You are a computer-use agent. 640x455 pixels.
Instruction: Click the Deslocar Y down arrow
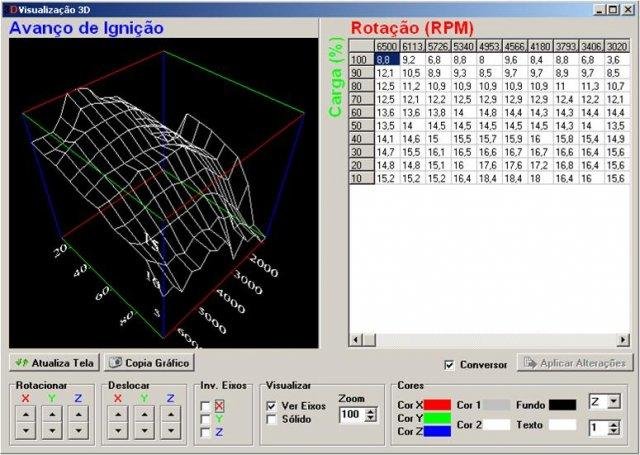[x=144, y=431]
